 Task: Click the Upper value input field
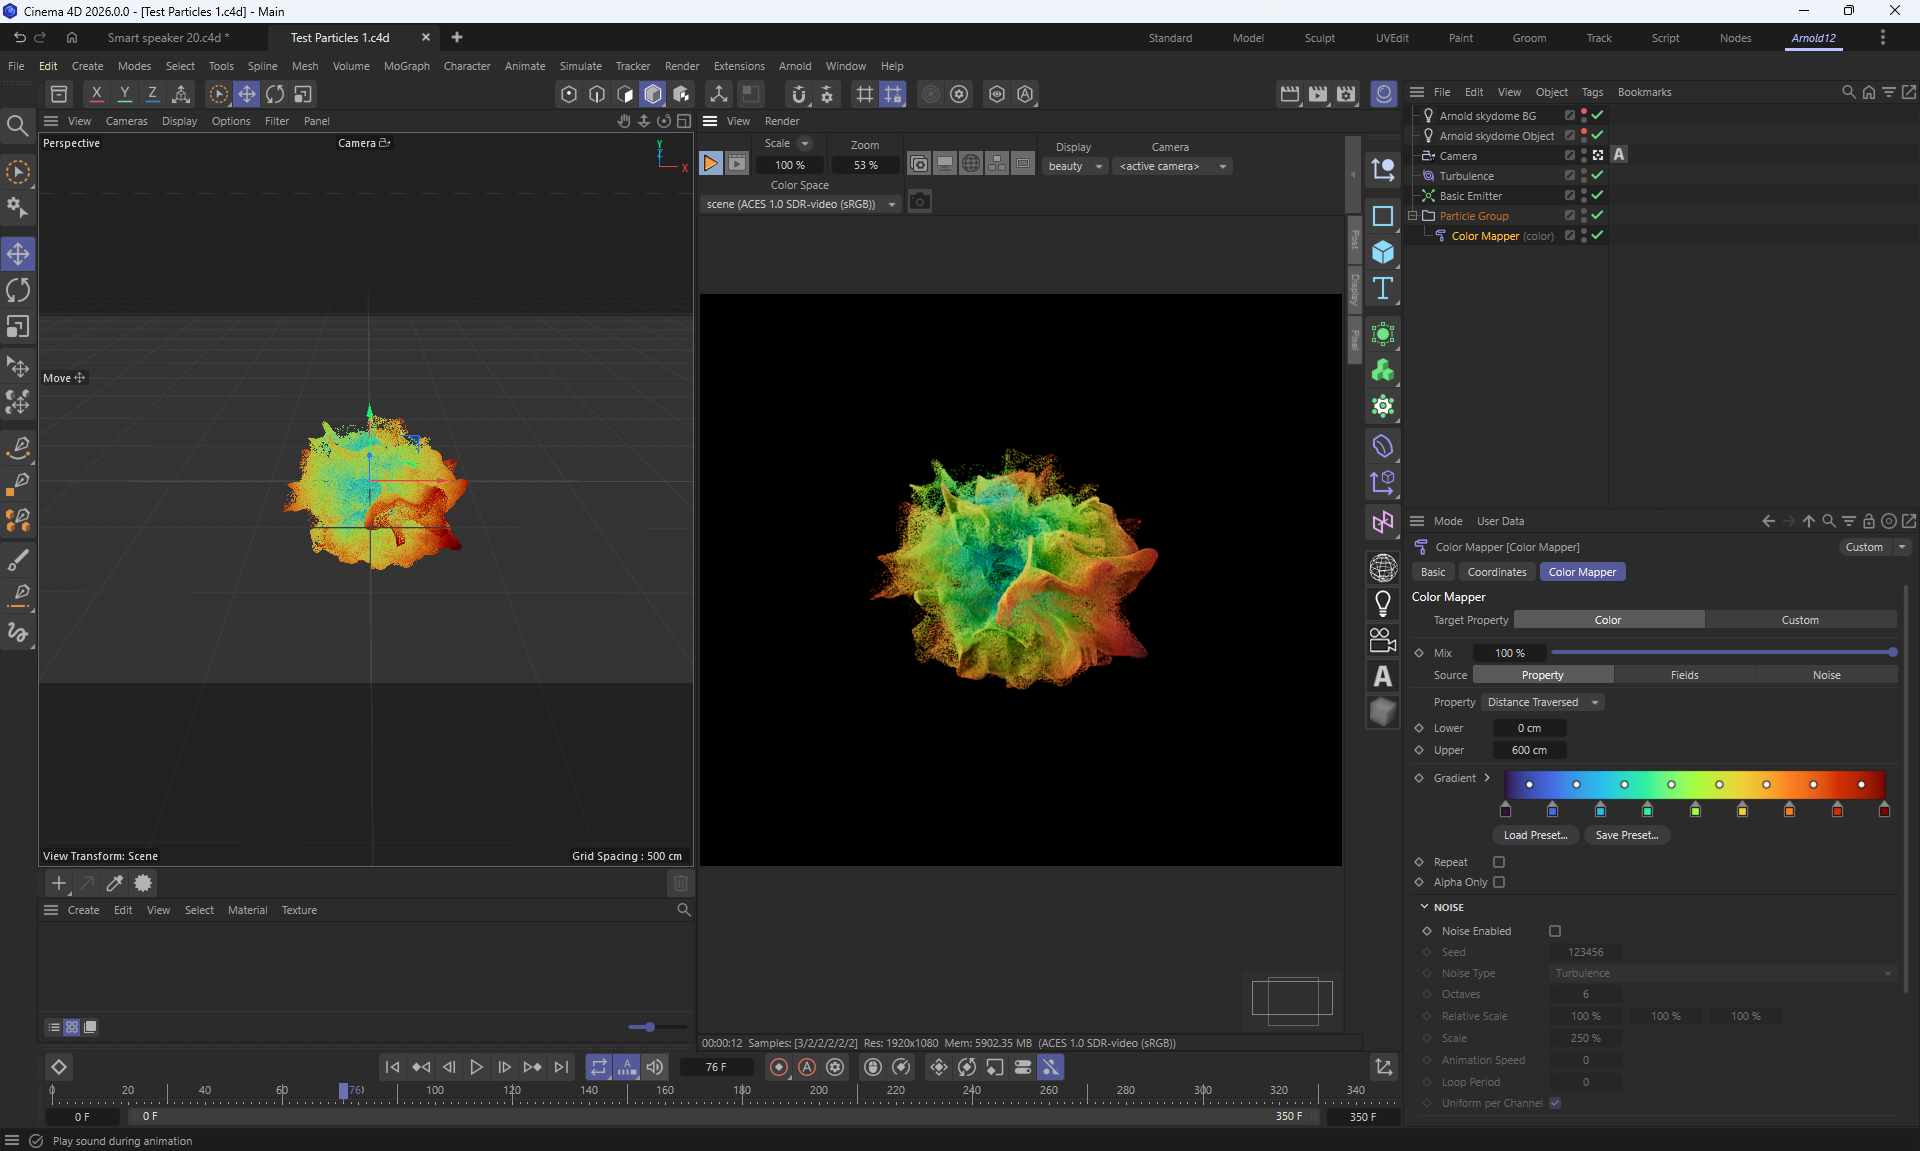(x=1529, y=750)
